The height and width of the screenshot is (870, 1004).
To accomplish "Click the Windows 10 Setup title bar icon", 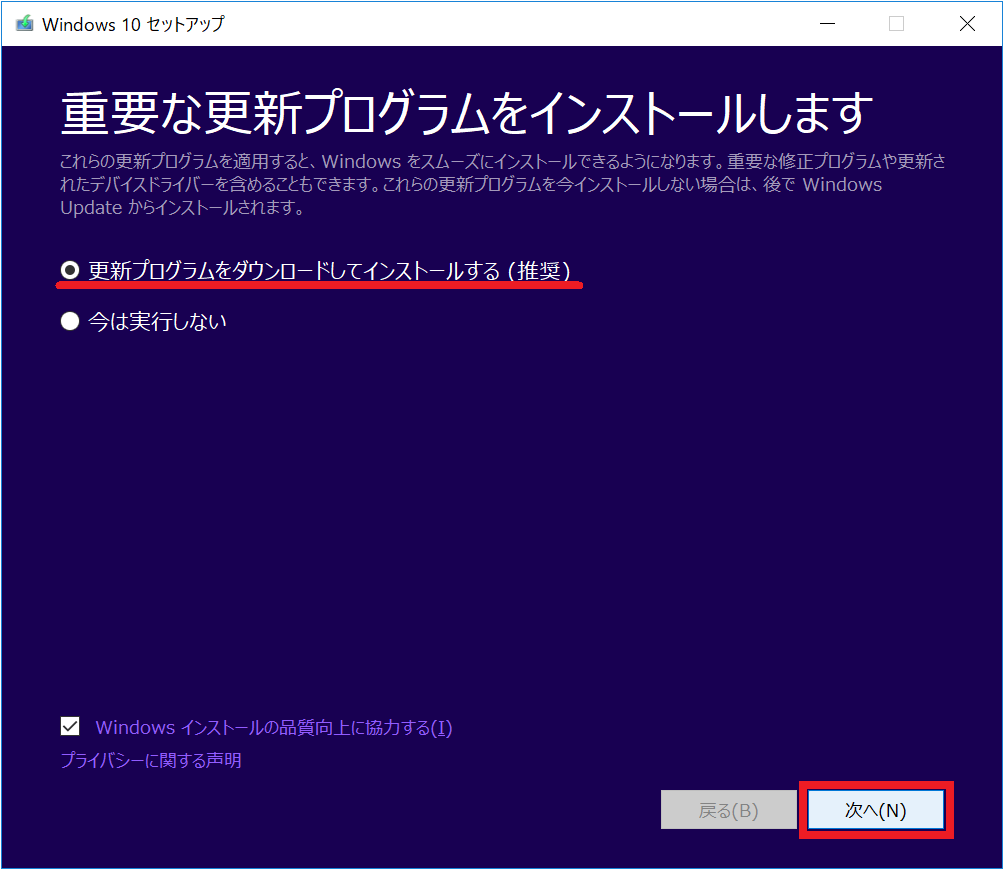I will [x=24, y=24].
